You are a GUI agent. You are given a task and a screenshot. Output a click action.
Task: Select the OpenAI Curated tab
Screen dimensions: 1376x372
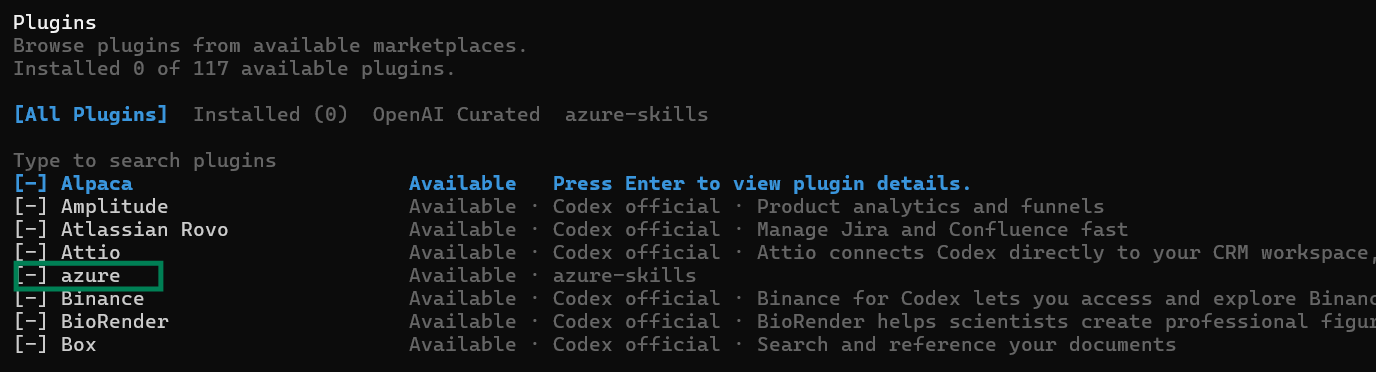point(456,115)
